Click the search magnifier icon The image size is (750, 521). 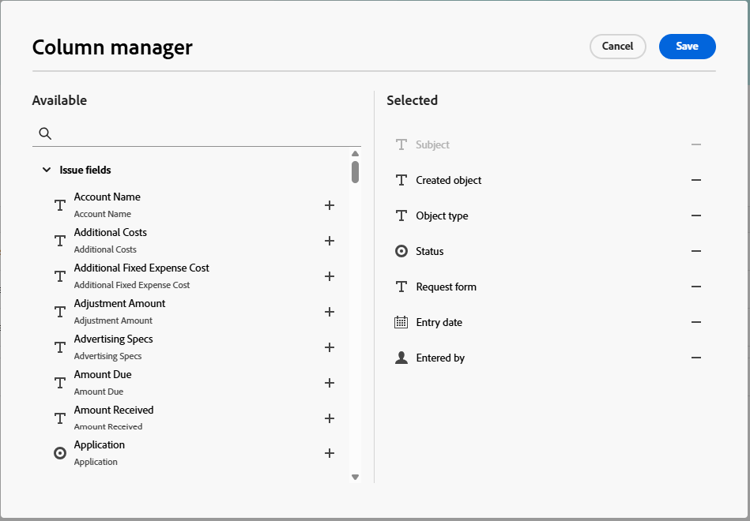point(45,133)
